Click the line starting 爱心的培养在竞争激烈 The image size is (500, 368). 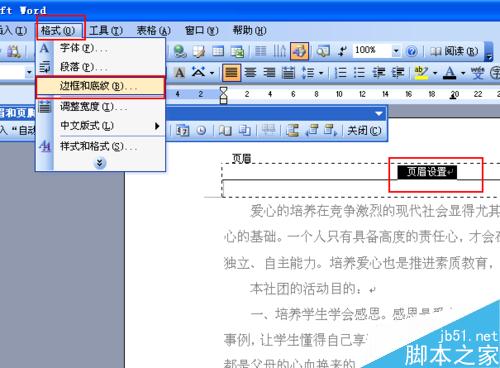coord(375,211)
